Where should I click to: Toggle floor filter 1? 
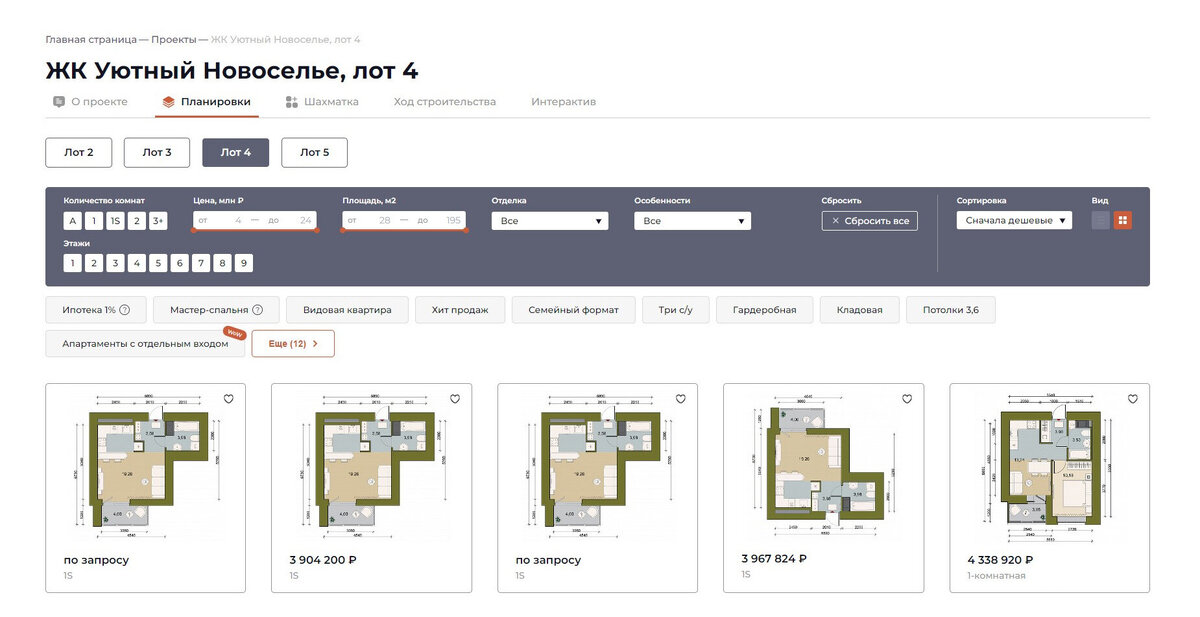coord(72,263)
